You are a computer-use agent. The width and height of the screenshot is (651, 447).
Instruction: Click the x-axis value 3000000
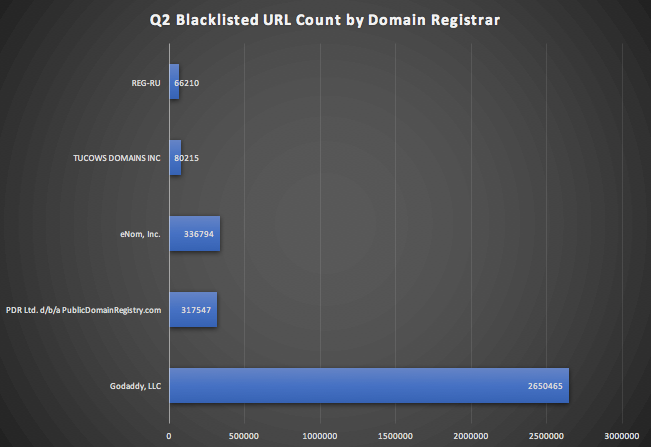coord(622,436)
